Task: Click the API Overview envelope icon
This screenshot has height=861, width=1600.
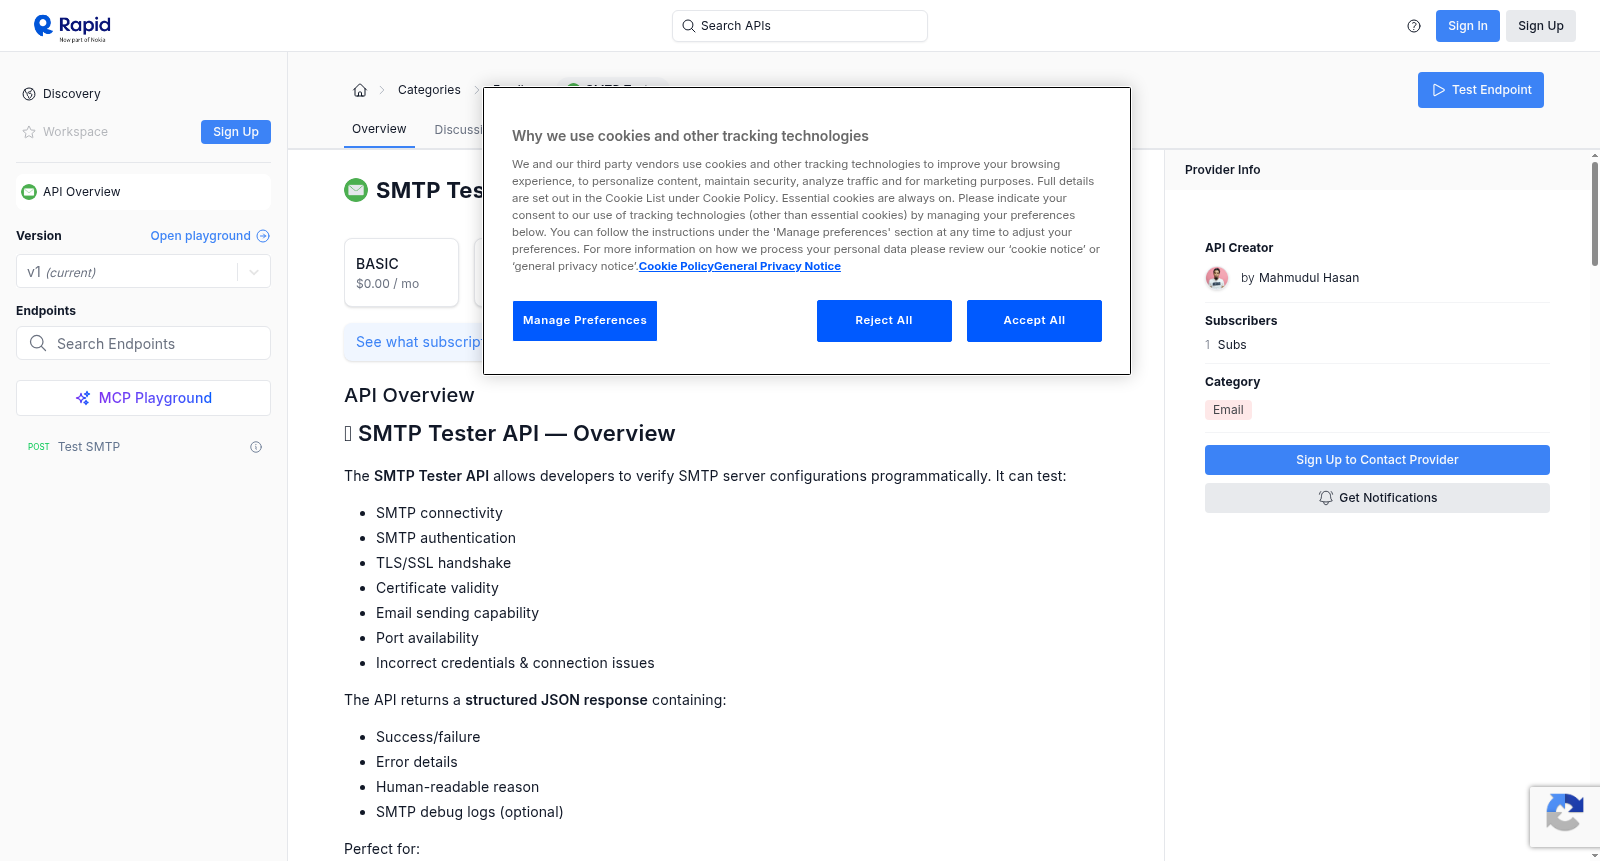Action: point(29,192)
